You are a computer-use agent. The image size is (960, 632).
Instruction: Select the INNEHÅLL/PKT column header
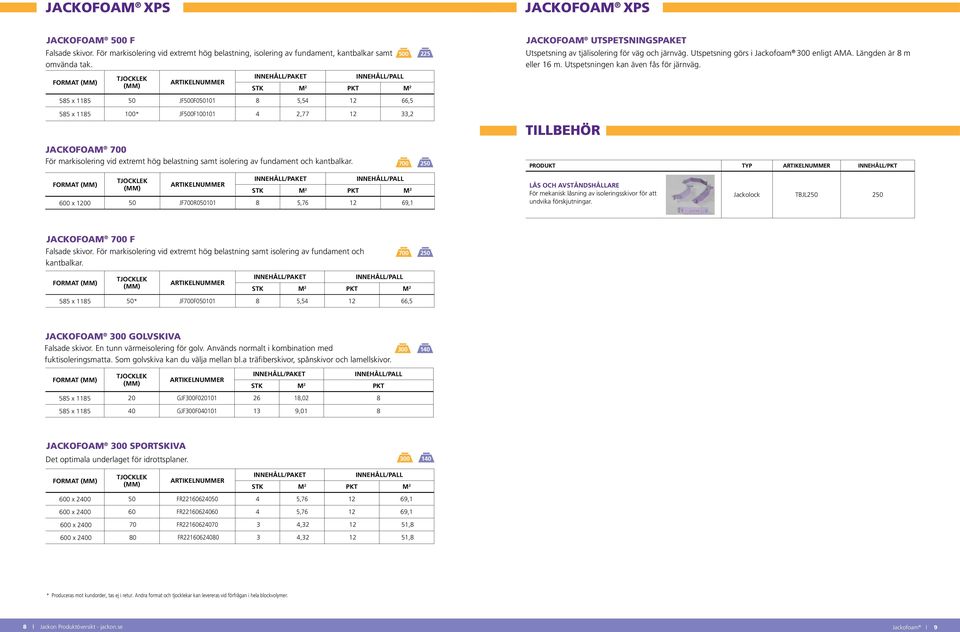877,166
